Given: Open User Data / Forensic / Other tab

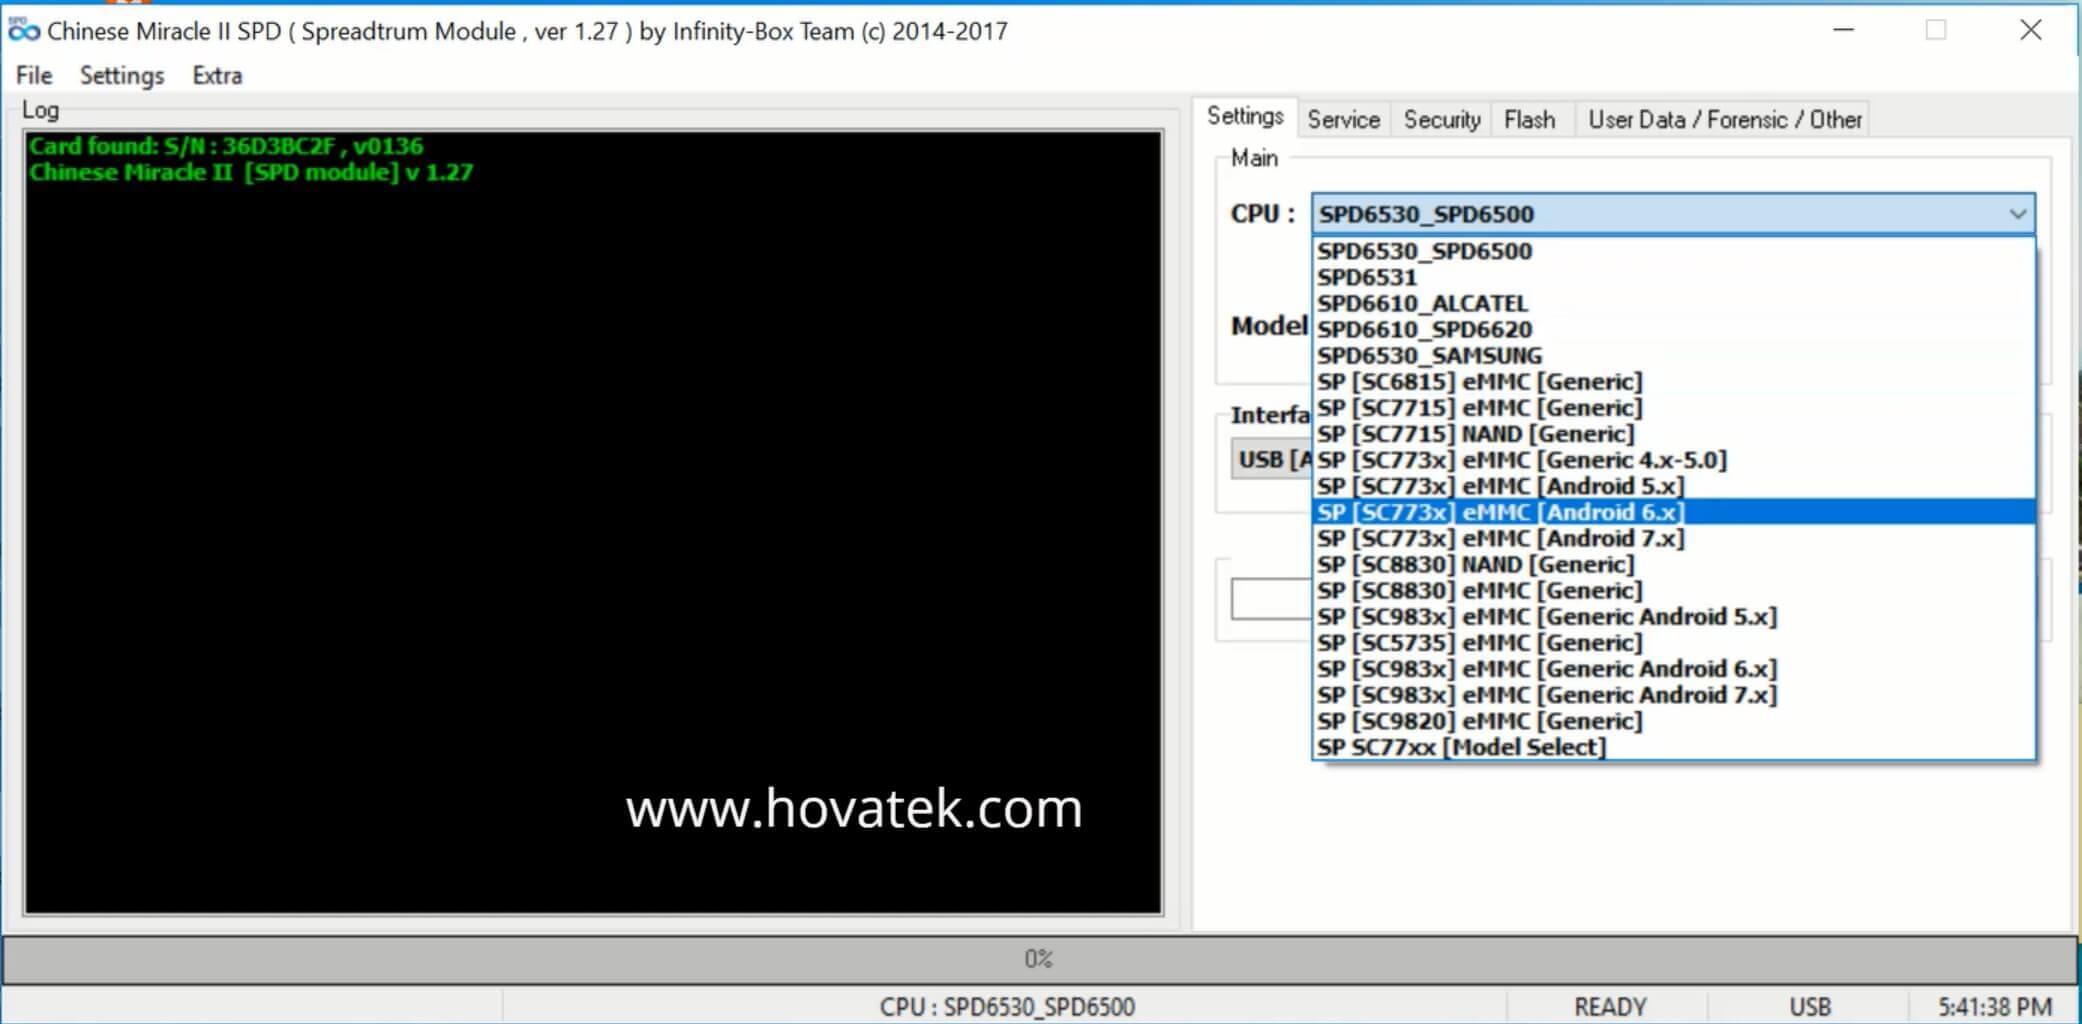Looking at the screenshot, I should coord(1724,120).
